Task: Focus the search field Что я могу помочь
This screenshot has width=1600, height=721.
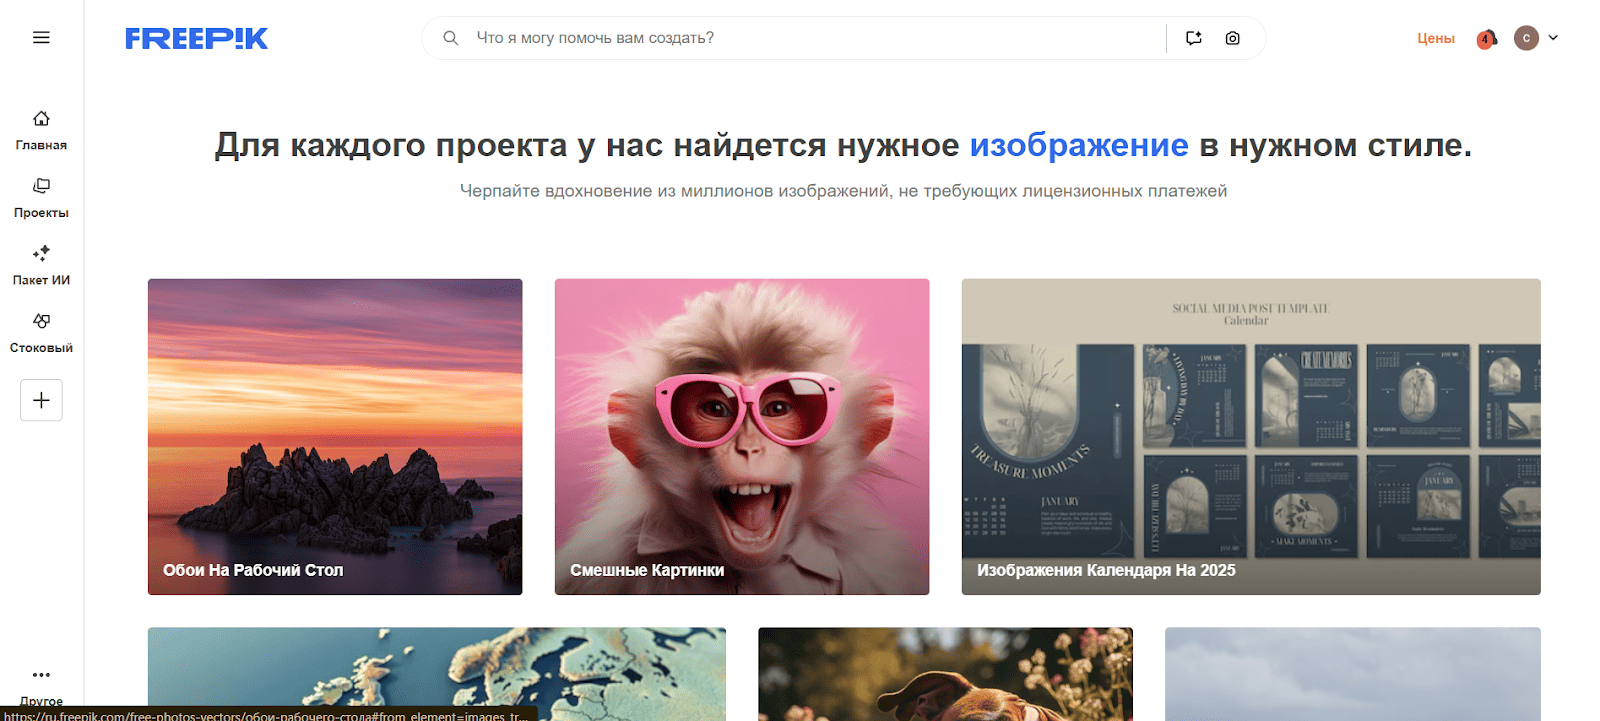Action: click(x=815, y=38)
